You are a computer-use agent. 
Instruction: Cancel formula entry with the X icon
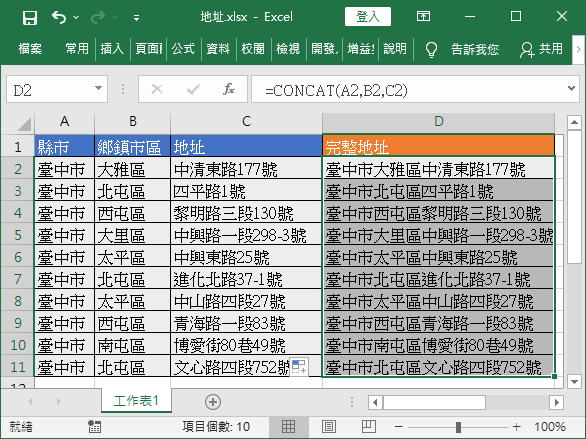click(157, 89)
